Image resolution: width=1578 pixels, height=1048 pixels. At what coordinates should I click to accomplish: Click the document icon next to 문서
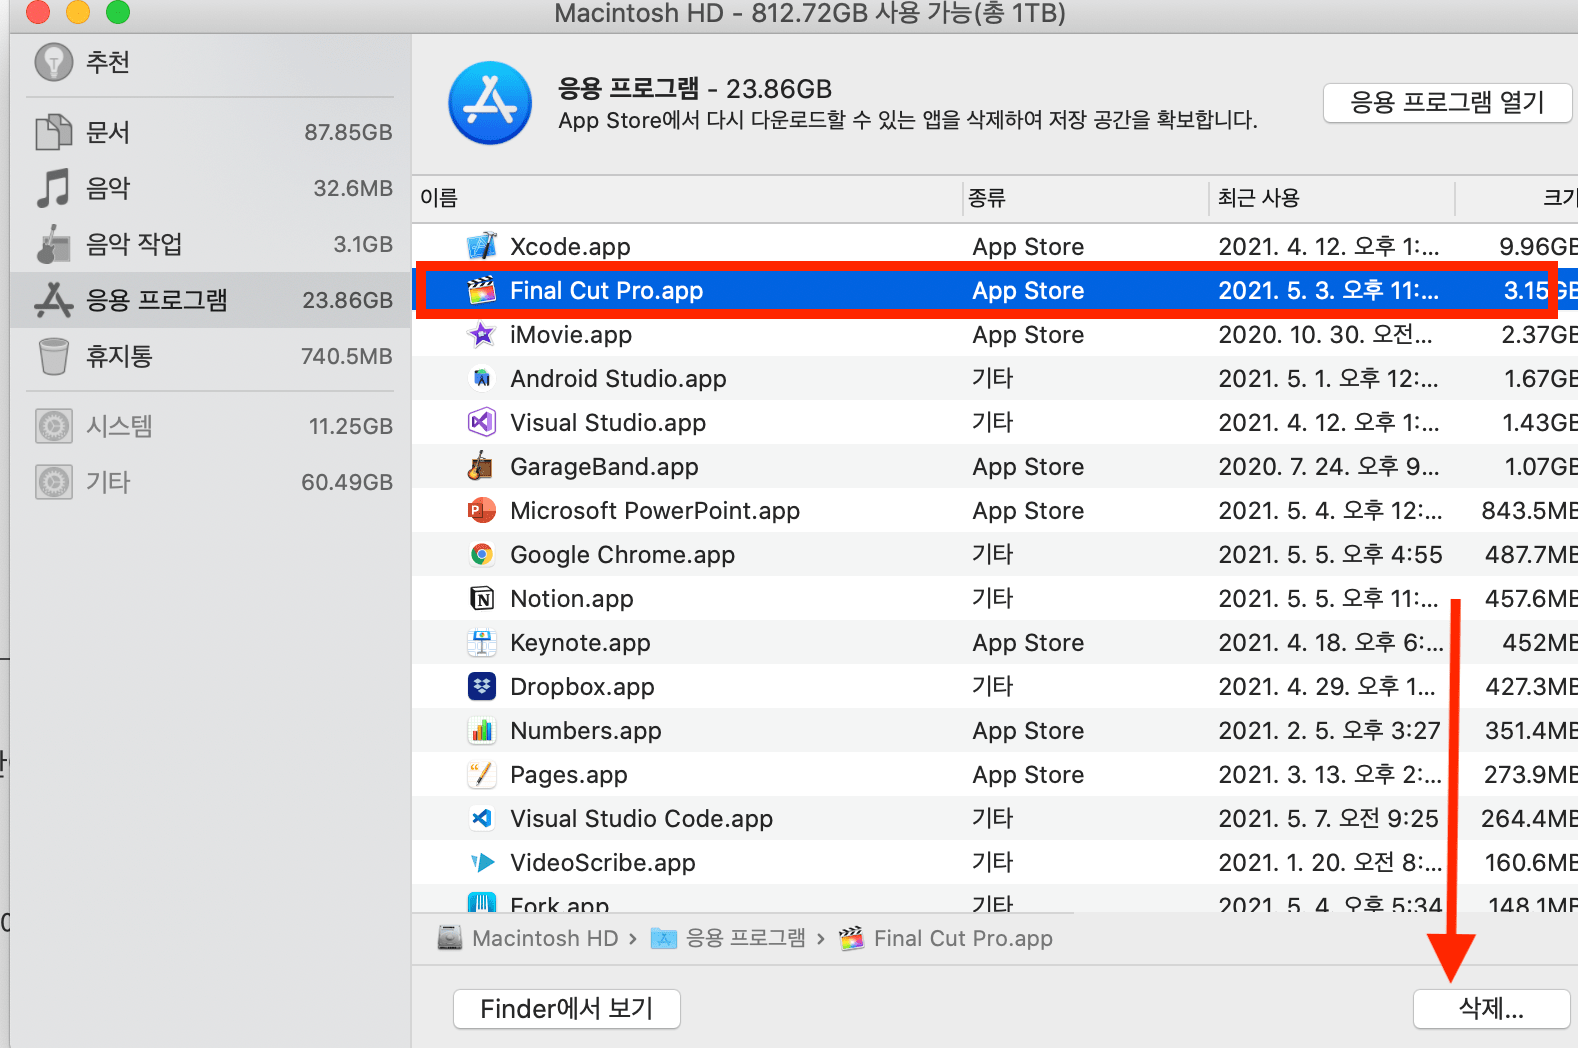tap(54, 132)
